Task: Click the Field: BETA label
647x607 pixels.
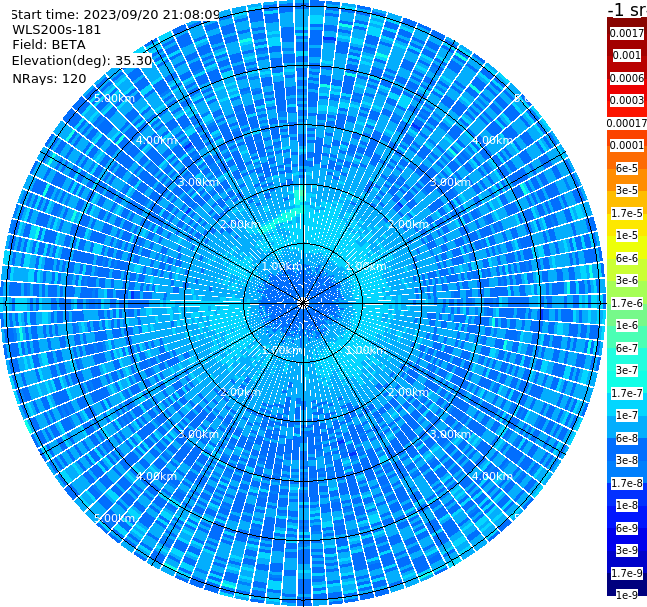Action: (x=49, y=45)
